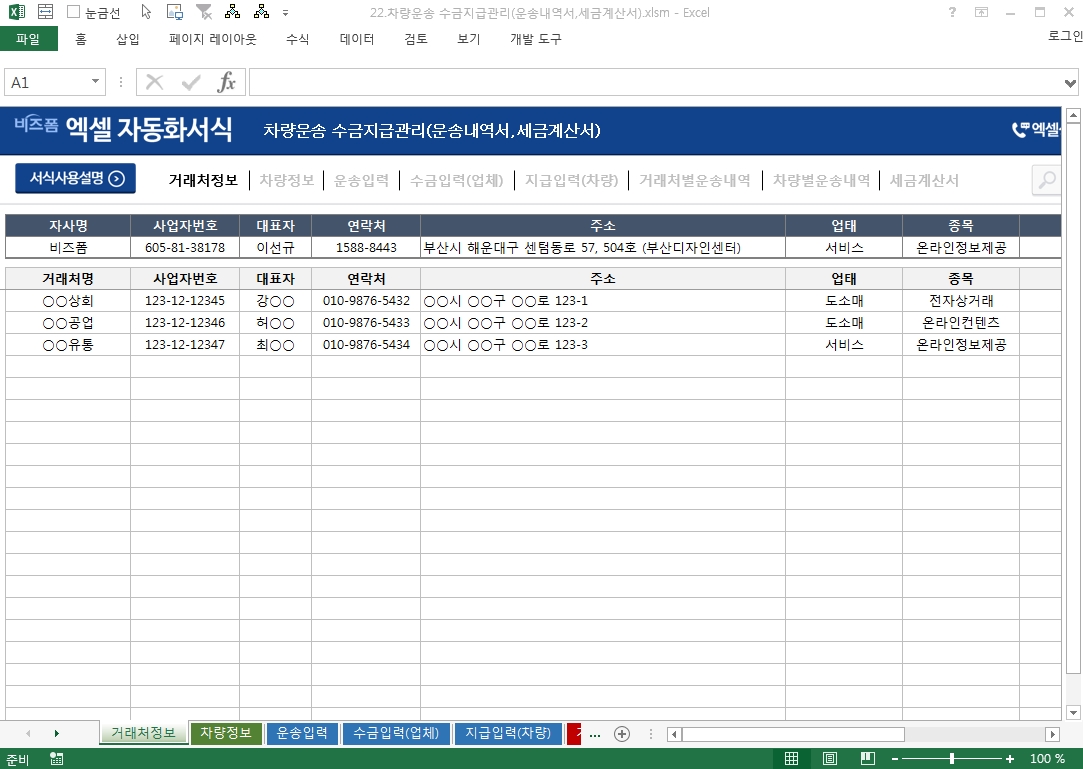The width and height of the screenshot is (1083, 769).
Task: Click the macro recording icon in status bar
Action: point(56,759)
